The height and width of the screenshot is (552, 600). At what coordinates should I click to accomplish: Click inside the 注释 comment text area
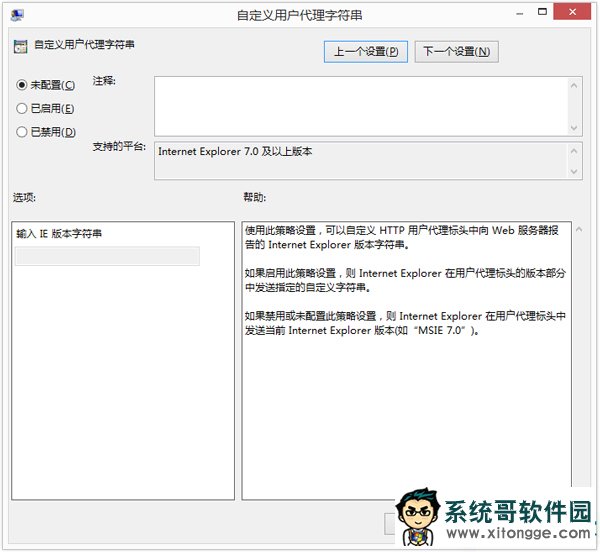360,106
